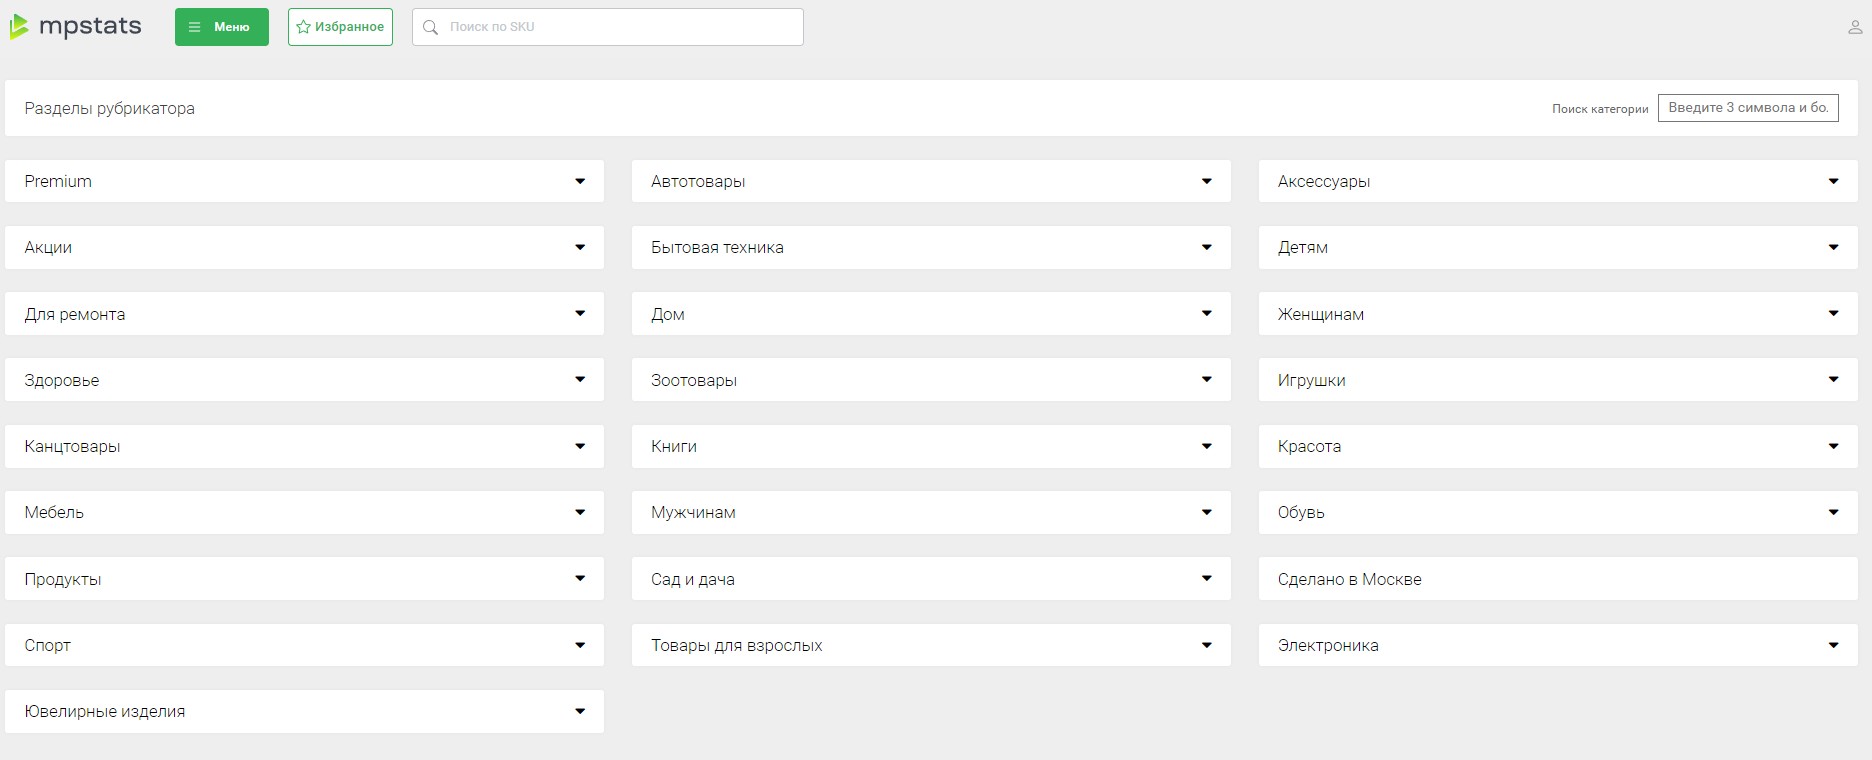Viewport: 1872px width, 760px height.
Task: Expand the Бытовая техника arrow
Action: click(1207, 247)
